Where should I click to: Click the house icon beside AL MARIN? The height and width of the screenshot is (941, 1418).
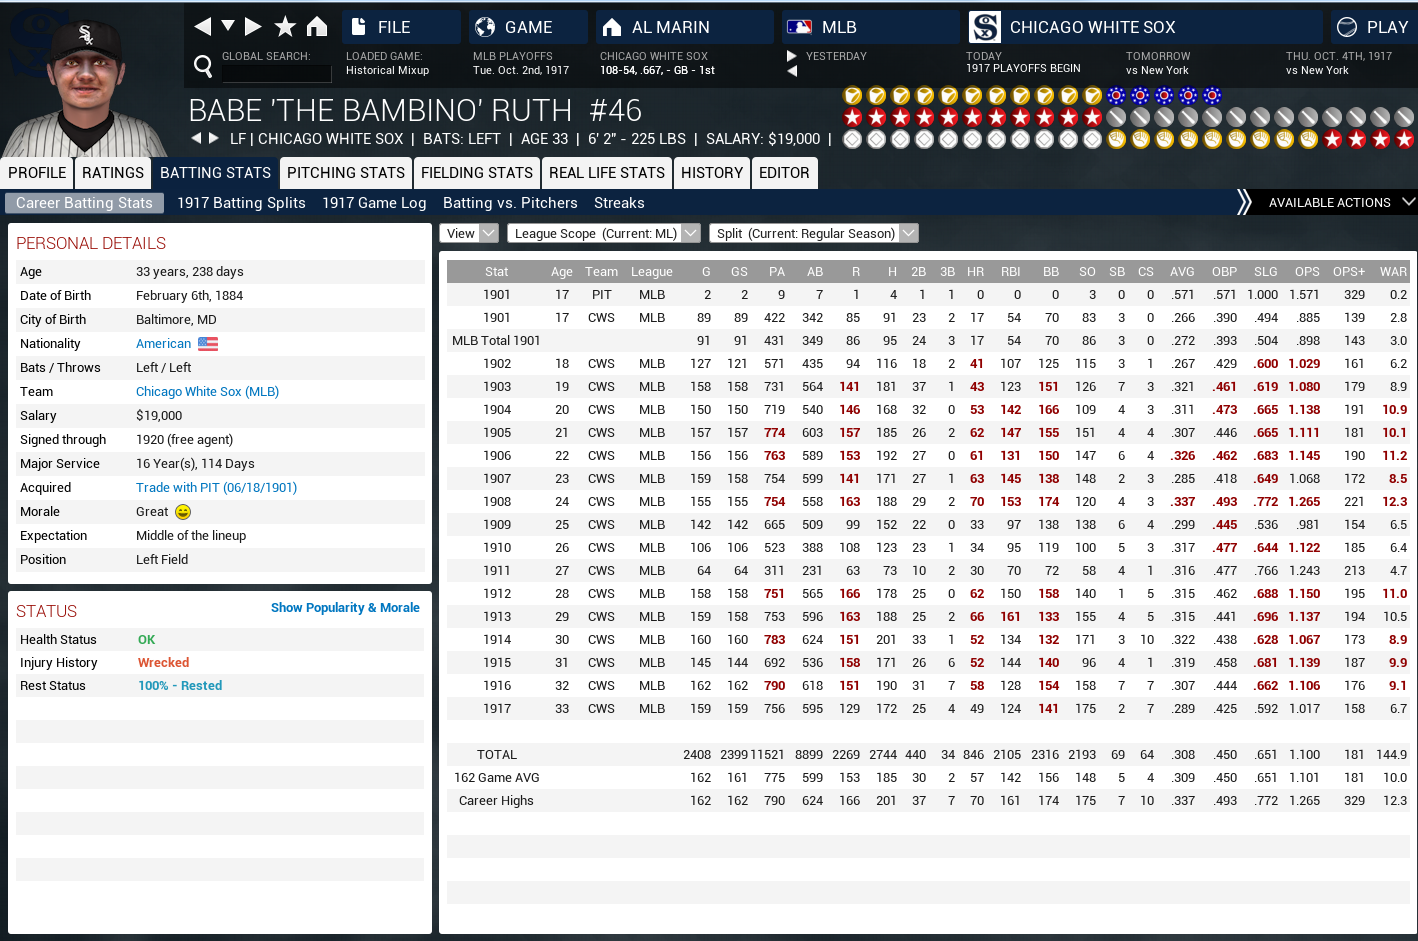coord(612,27)
